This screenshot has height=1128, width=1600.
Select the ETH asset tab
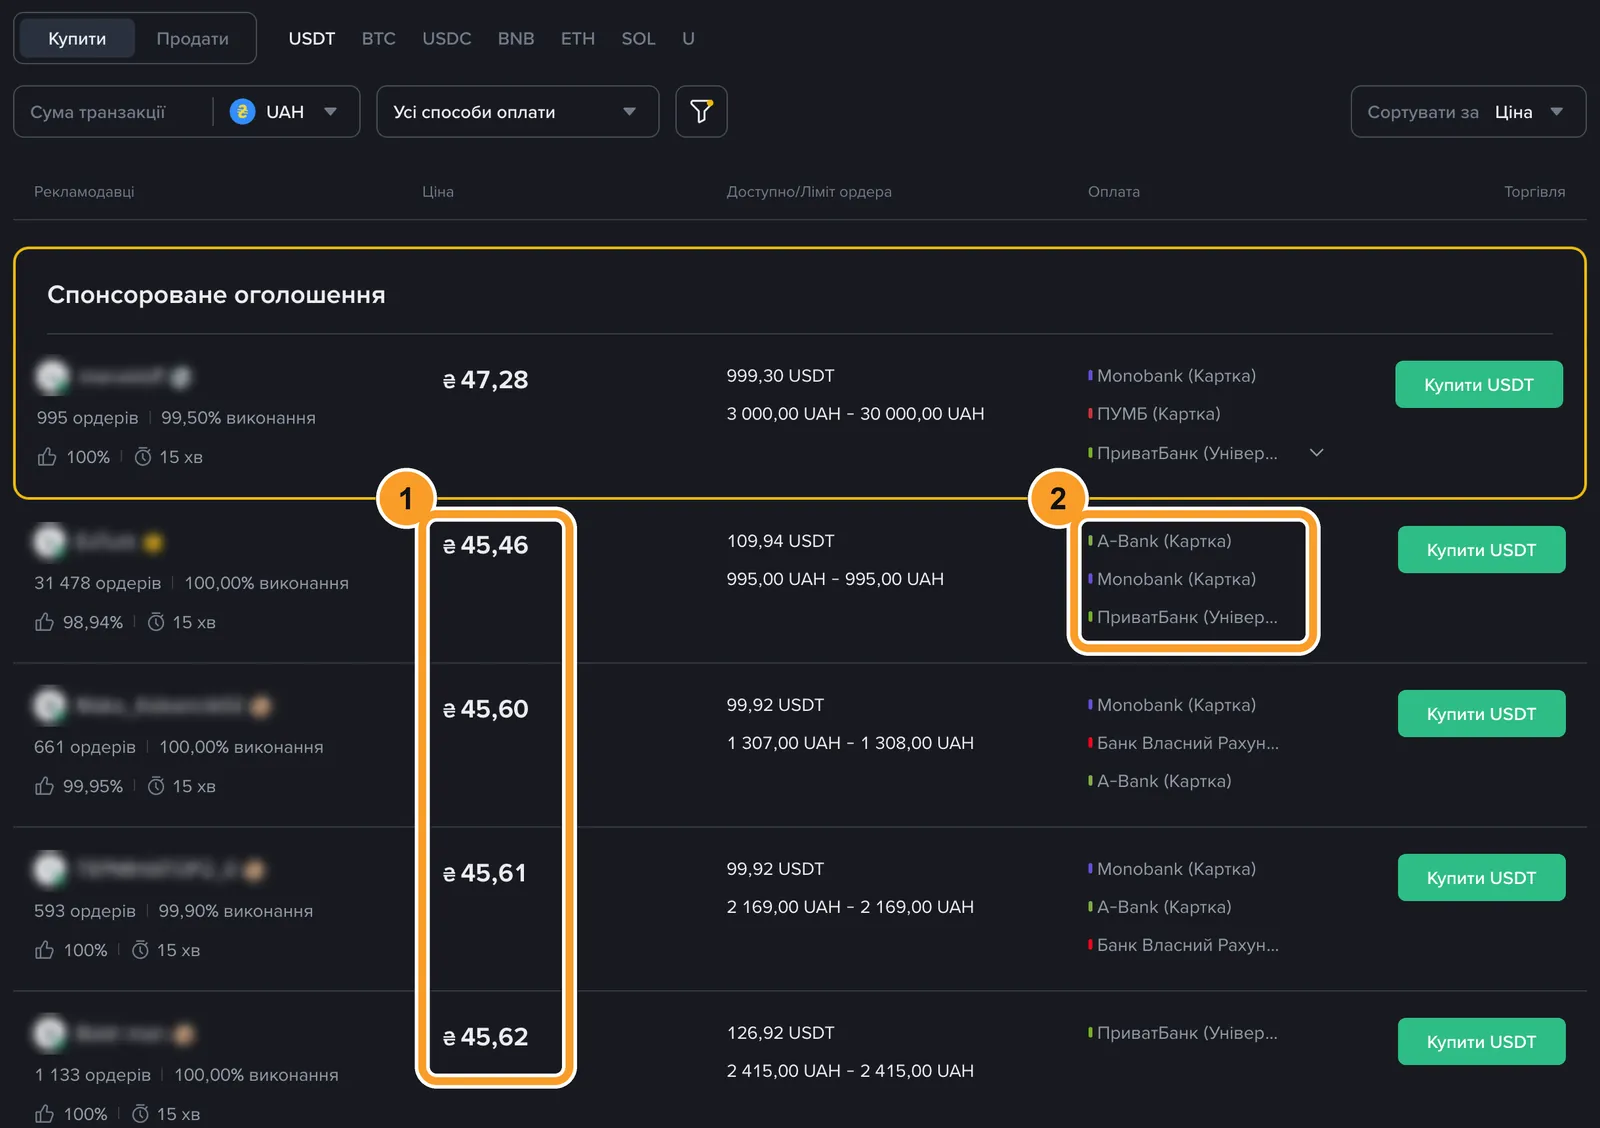[578, 38]
